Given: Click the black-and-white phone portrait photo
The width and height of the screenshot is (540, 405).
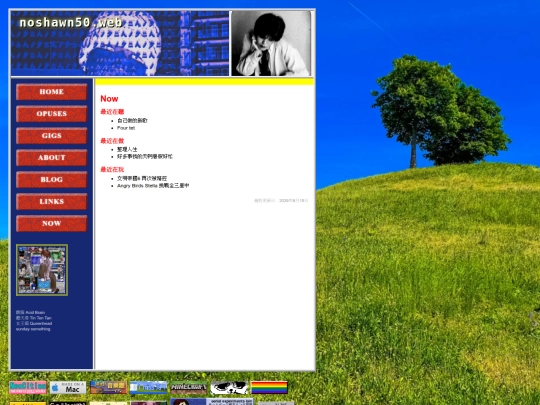Looking at the screenshot, I should coord(271,43).
